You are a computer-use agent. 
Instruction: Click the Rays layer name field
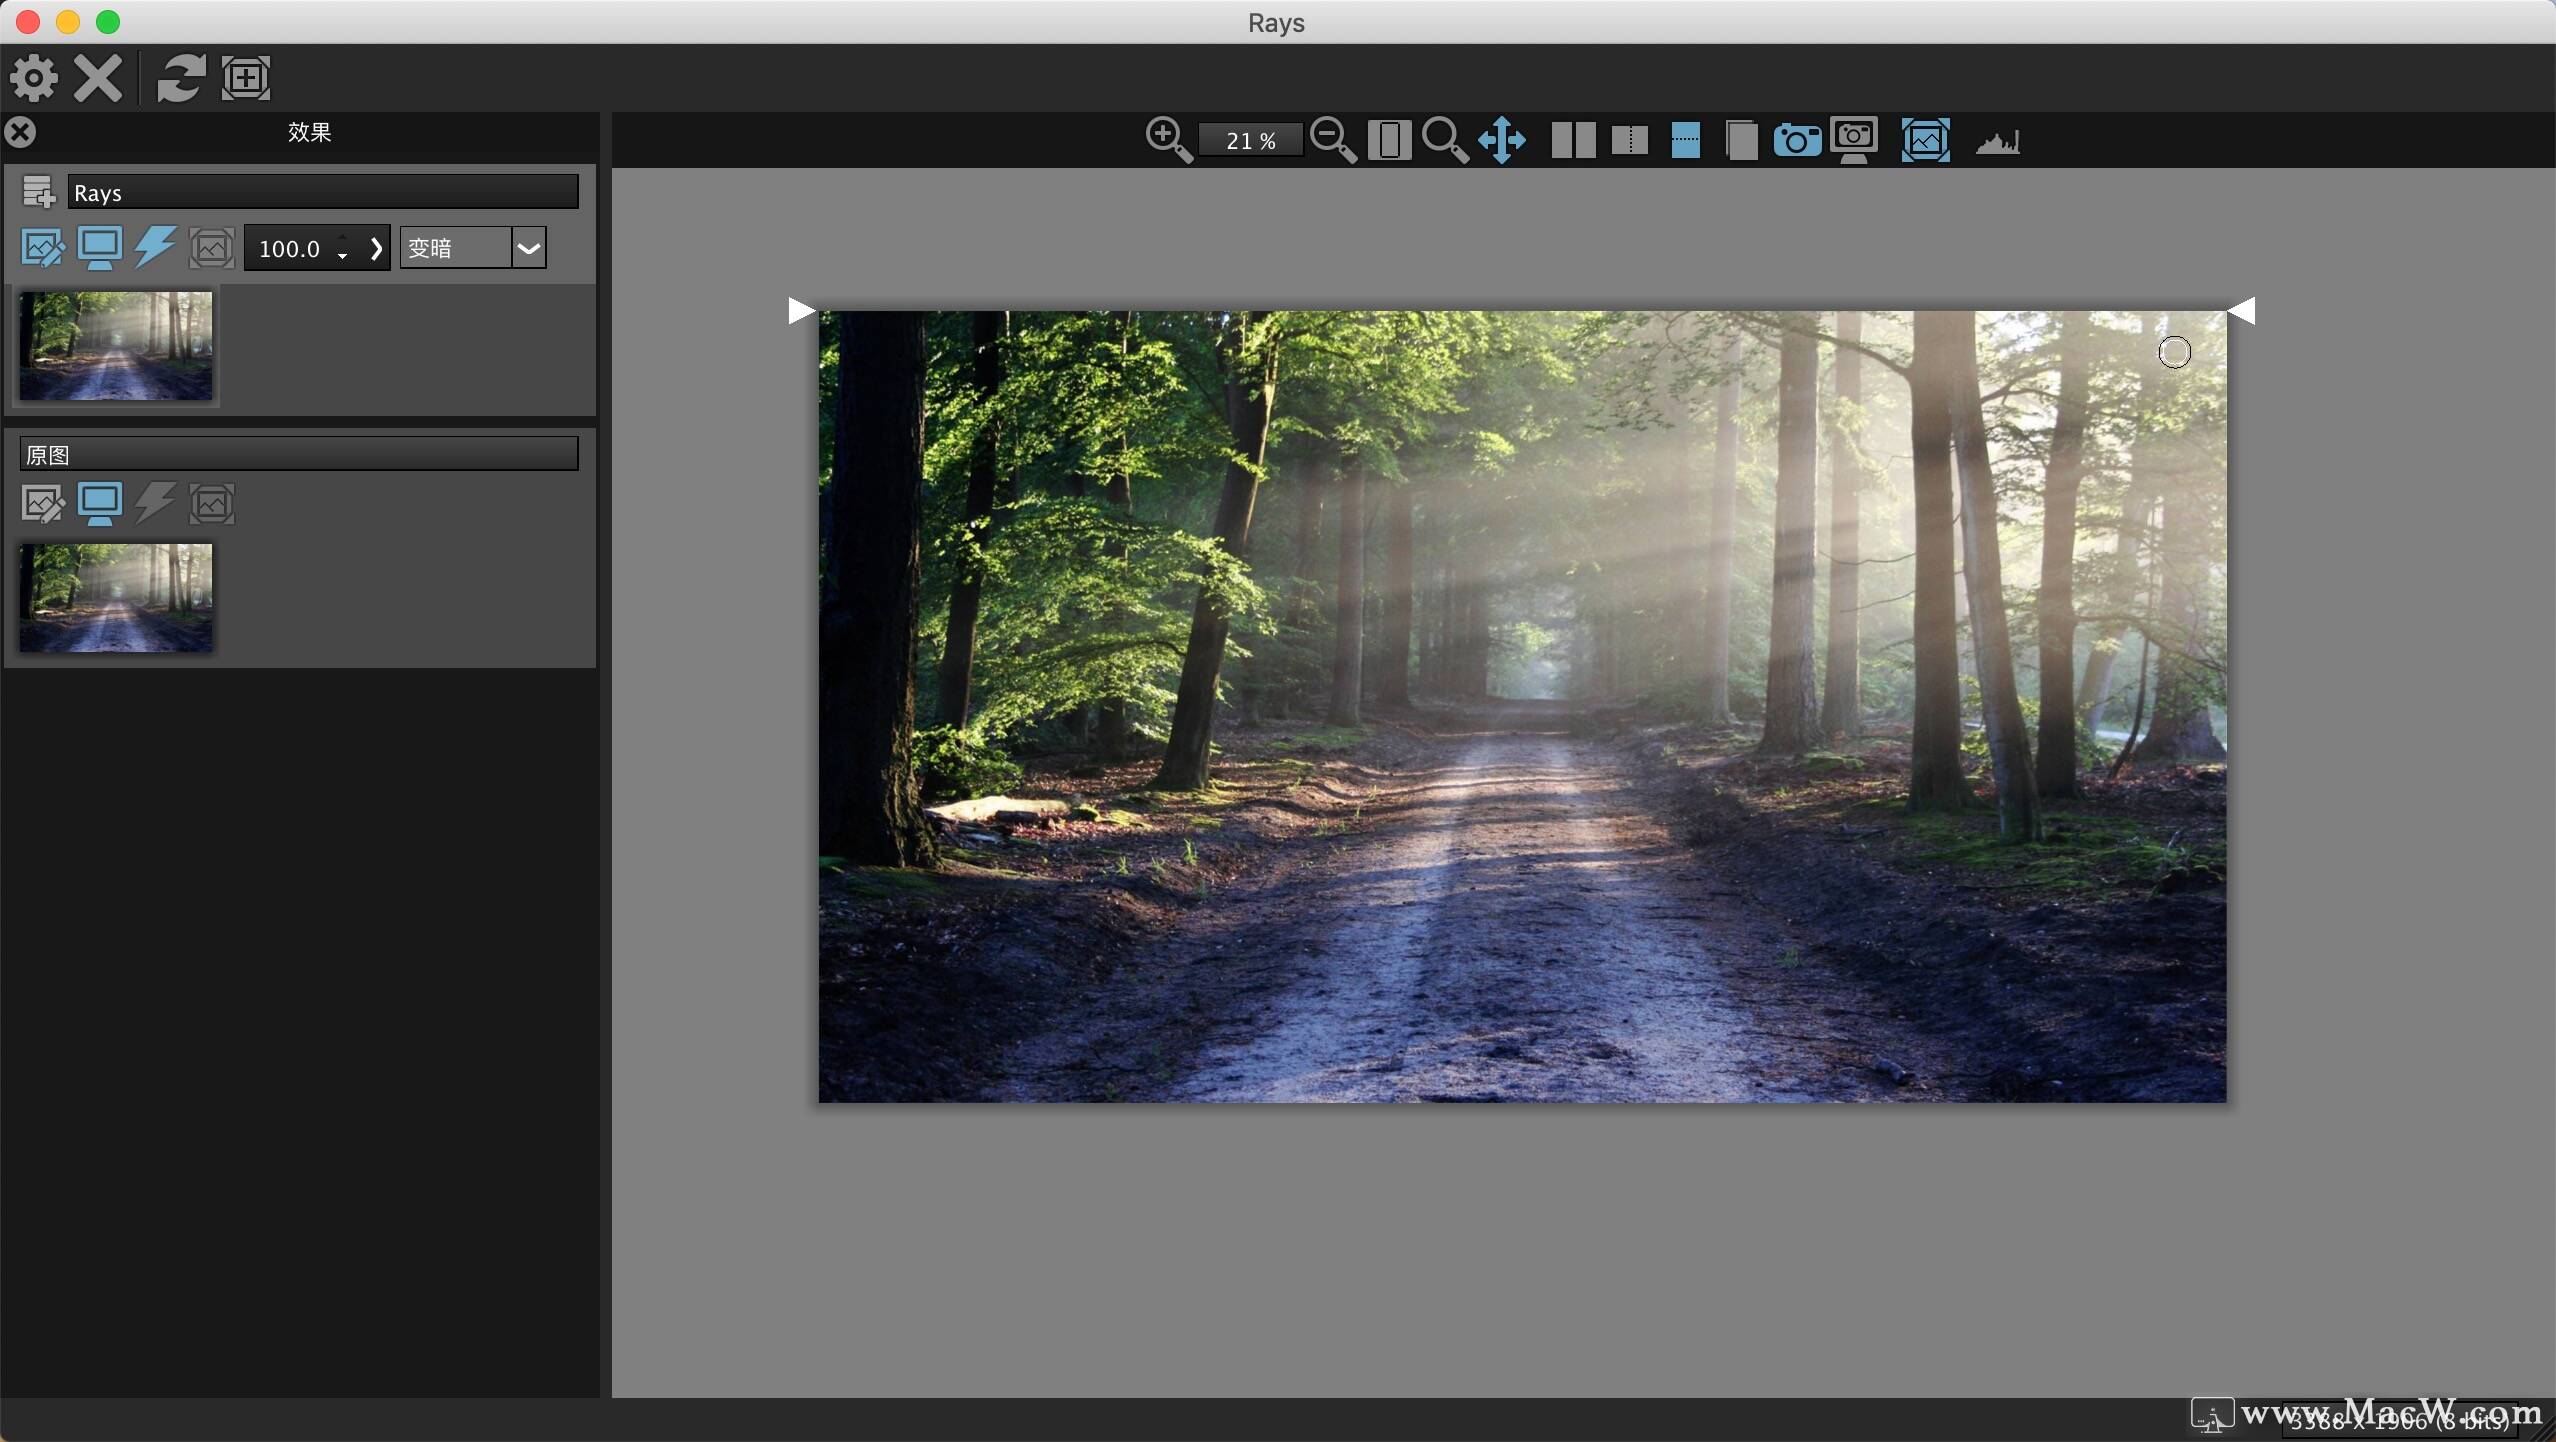click(322, 192)
